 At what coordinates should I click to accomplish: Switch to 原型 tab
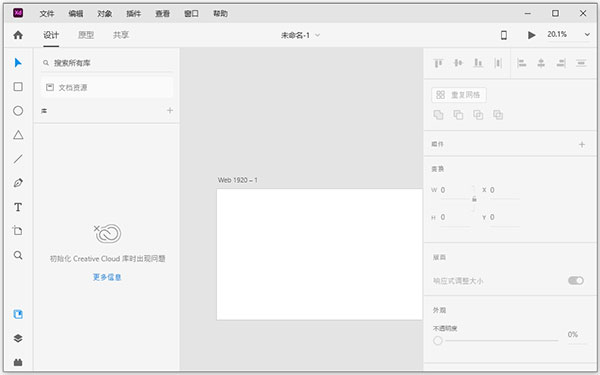pos(86,35)
